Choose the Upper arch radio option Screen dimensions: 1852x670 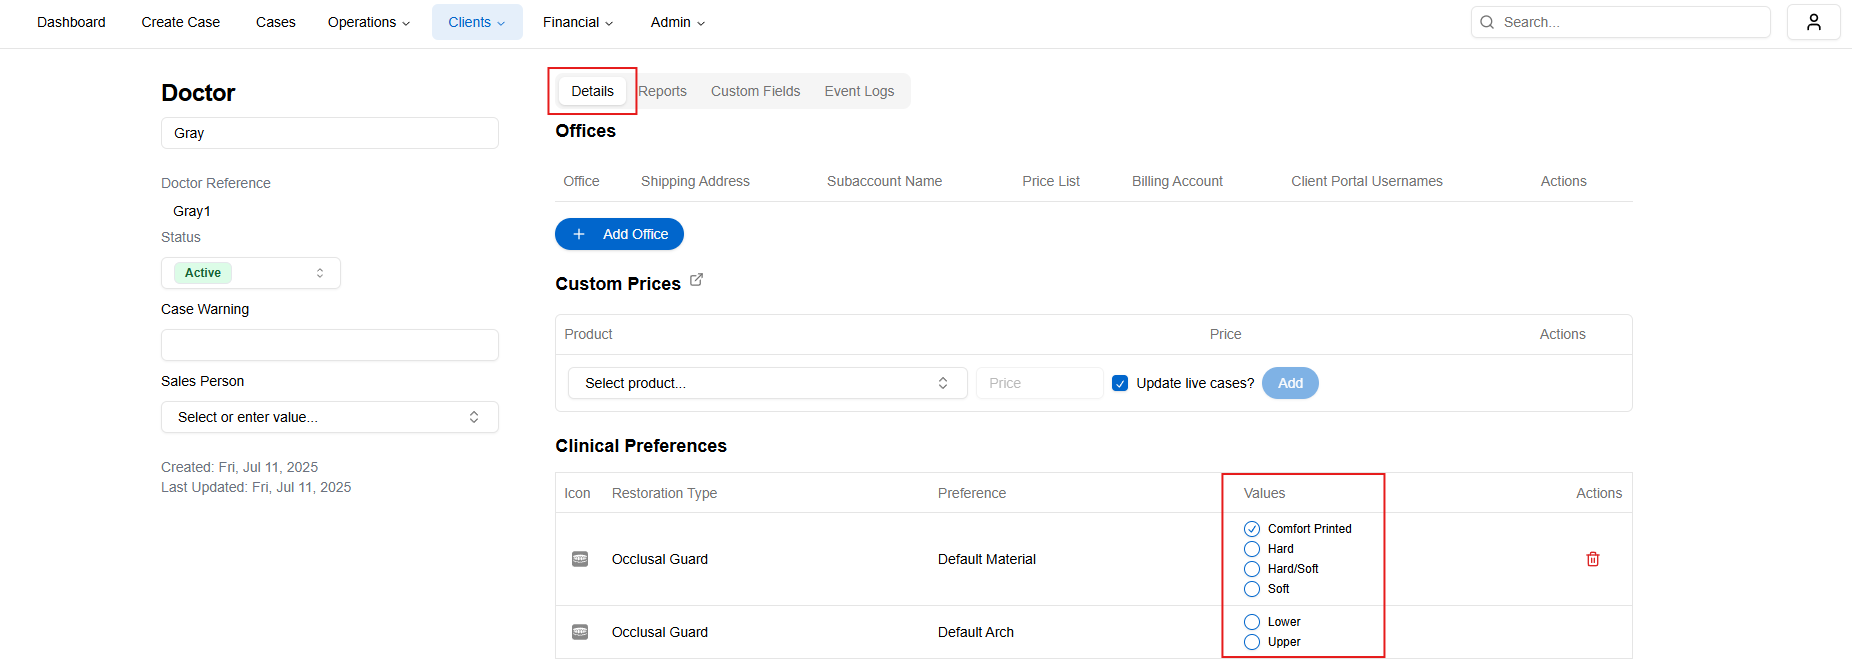(x=1252, y=642)
